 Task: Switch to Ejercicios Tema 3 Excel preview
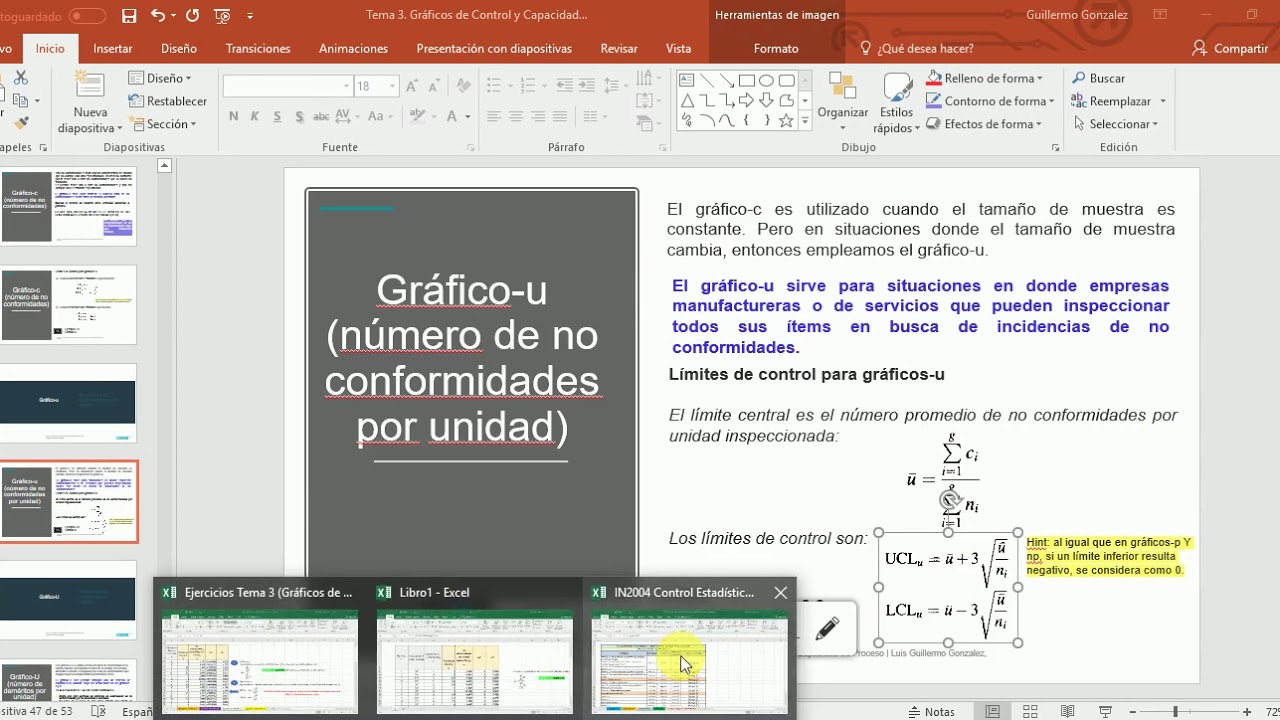(260, 647)
